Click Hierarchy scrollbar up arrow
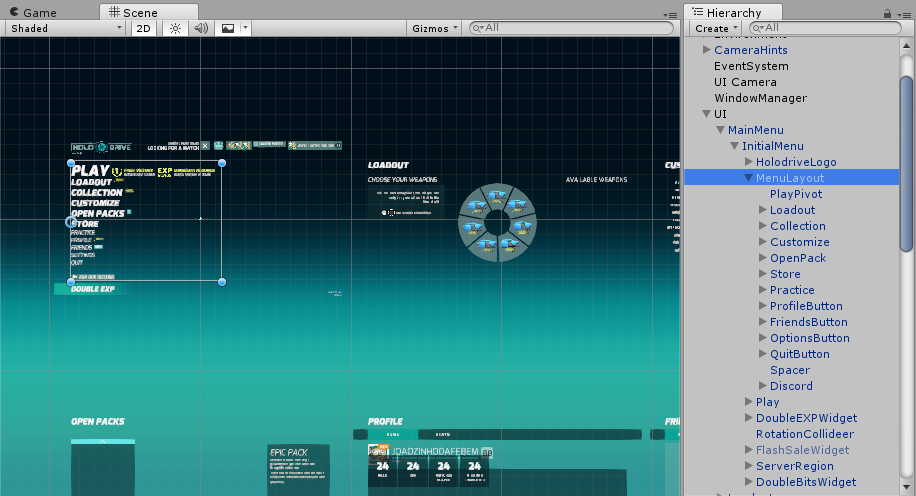This screenshot has height=496, width=916. click(906, 45)
